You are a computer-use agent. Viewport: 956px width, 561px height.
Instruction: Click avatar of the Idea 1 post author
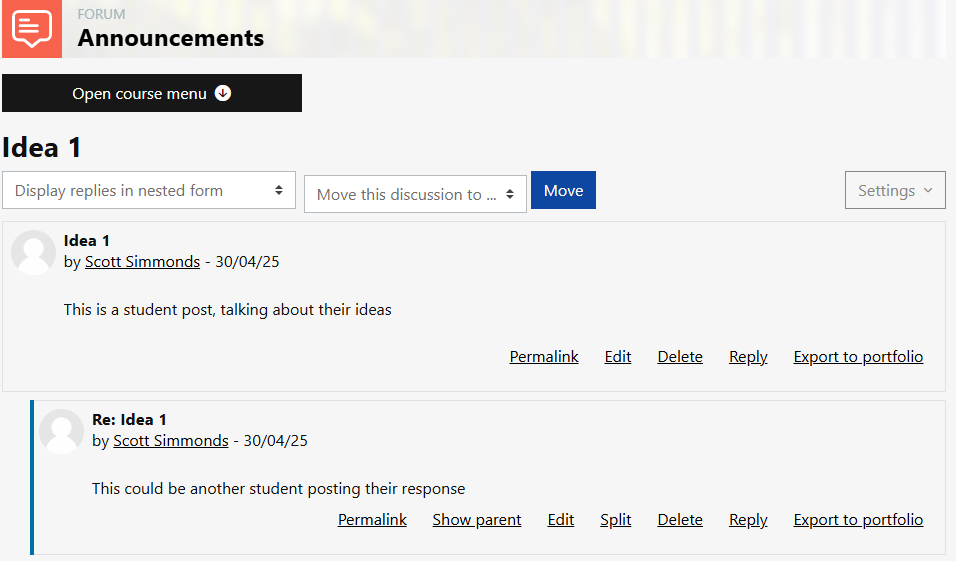(x=34, y=252)
